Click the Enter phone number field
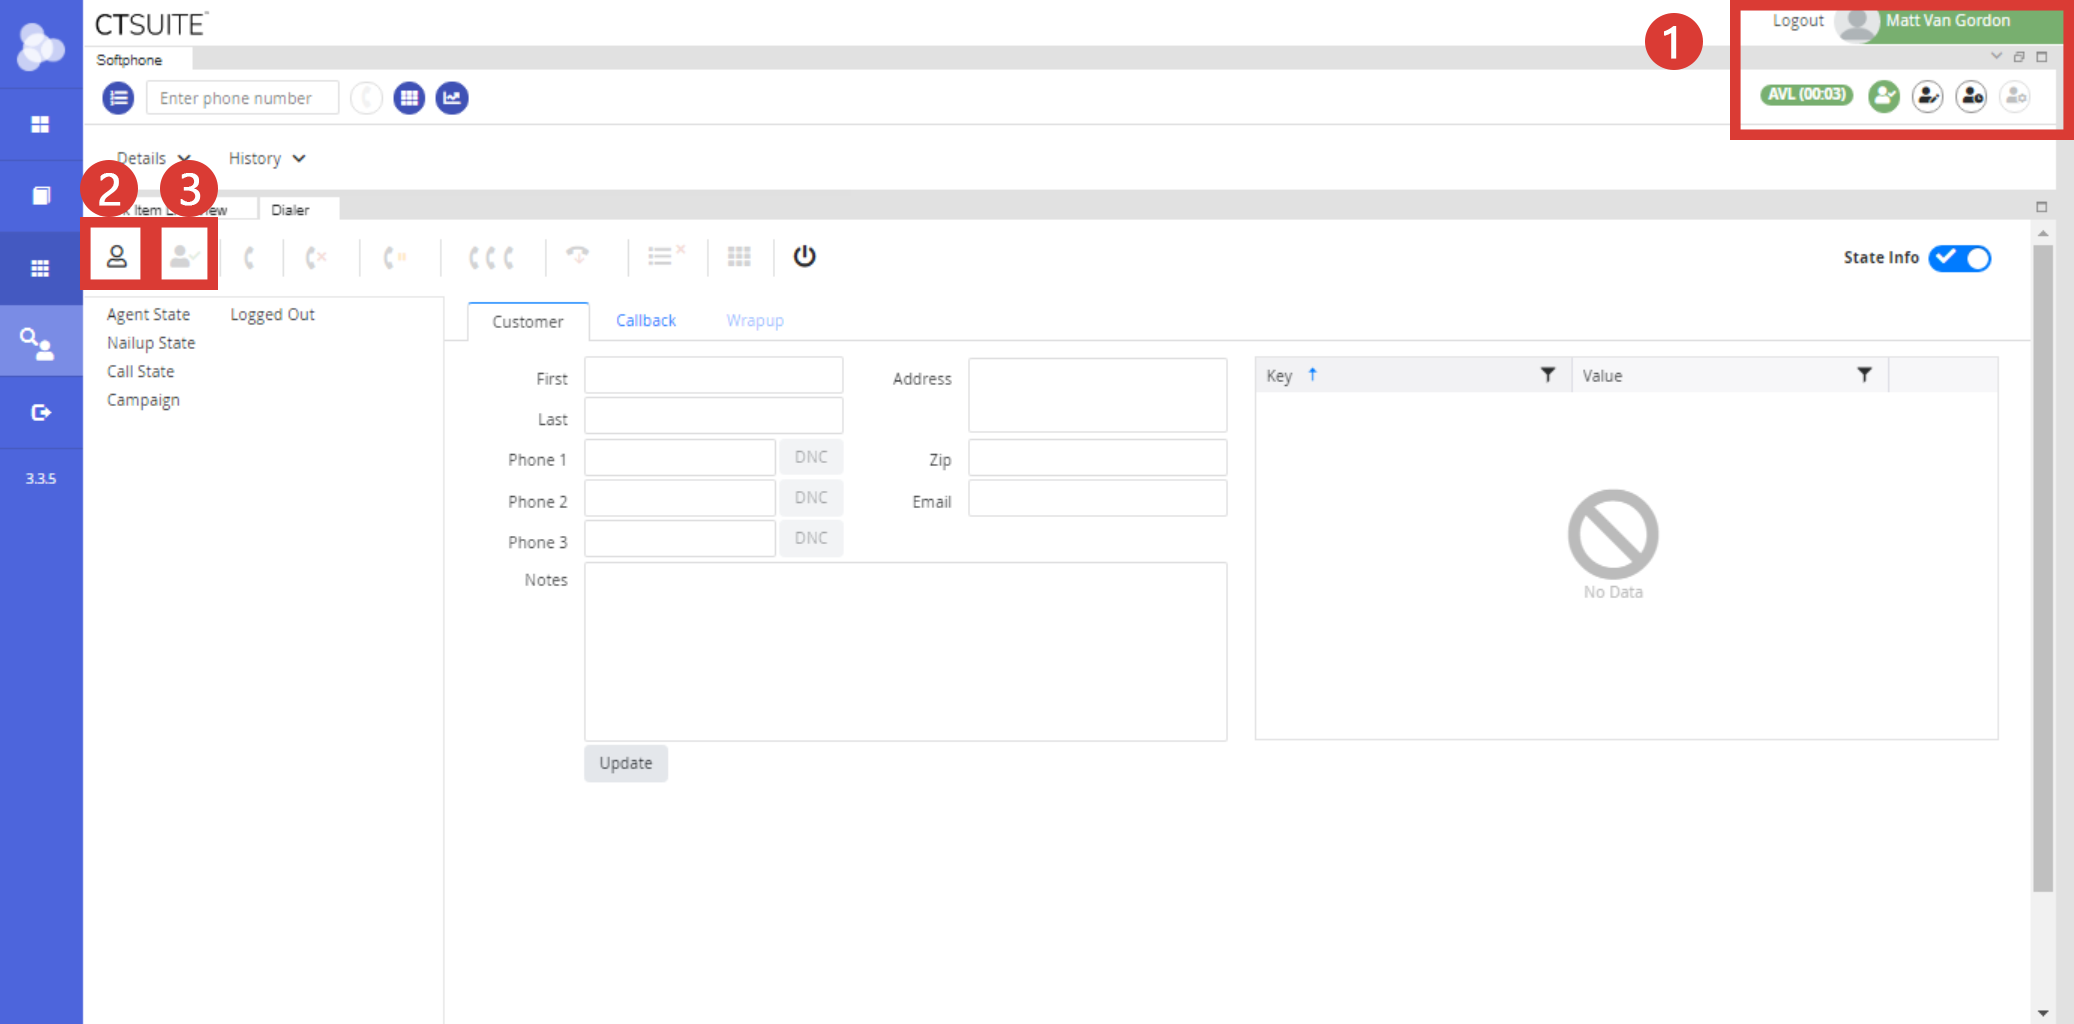Screen dimensions: 2074x1024 pyautogui.click(x=243, y=98)
